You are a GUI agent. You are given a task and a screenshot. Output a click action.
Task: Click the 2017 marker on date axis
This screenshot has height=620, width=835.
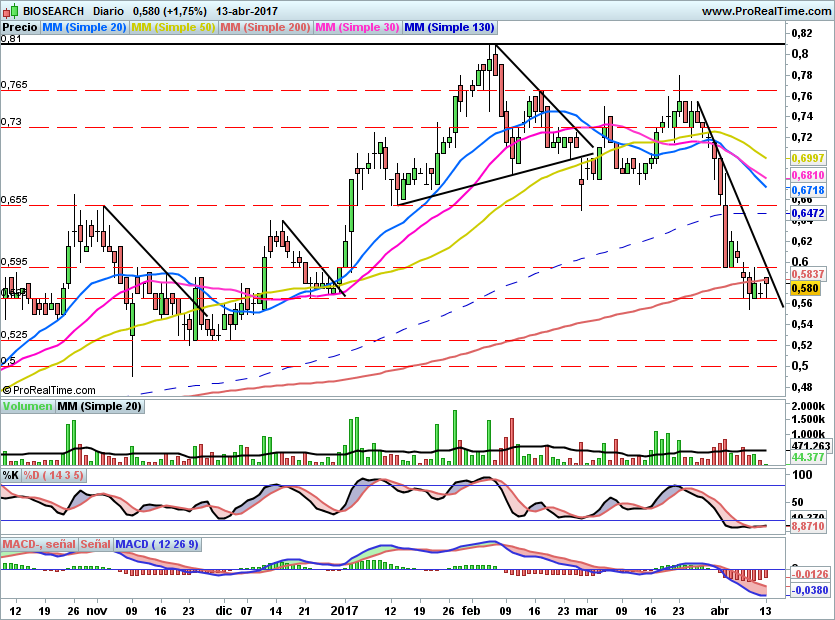click(345, 610)
